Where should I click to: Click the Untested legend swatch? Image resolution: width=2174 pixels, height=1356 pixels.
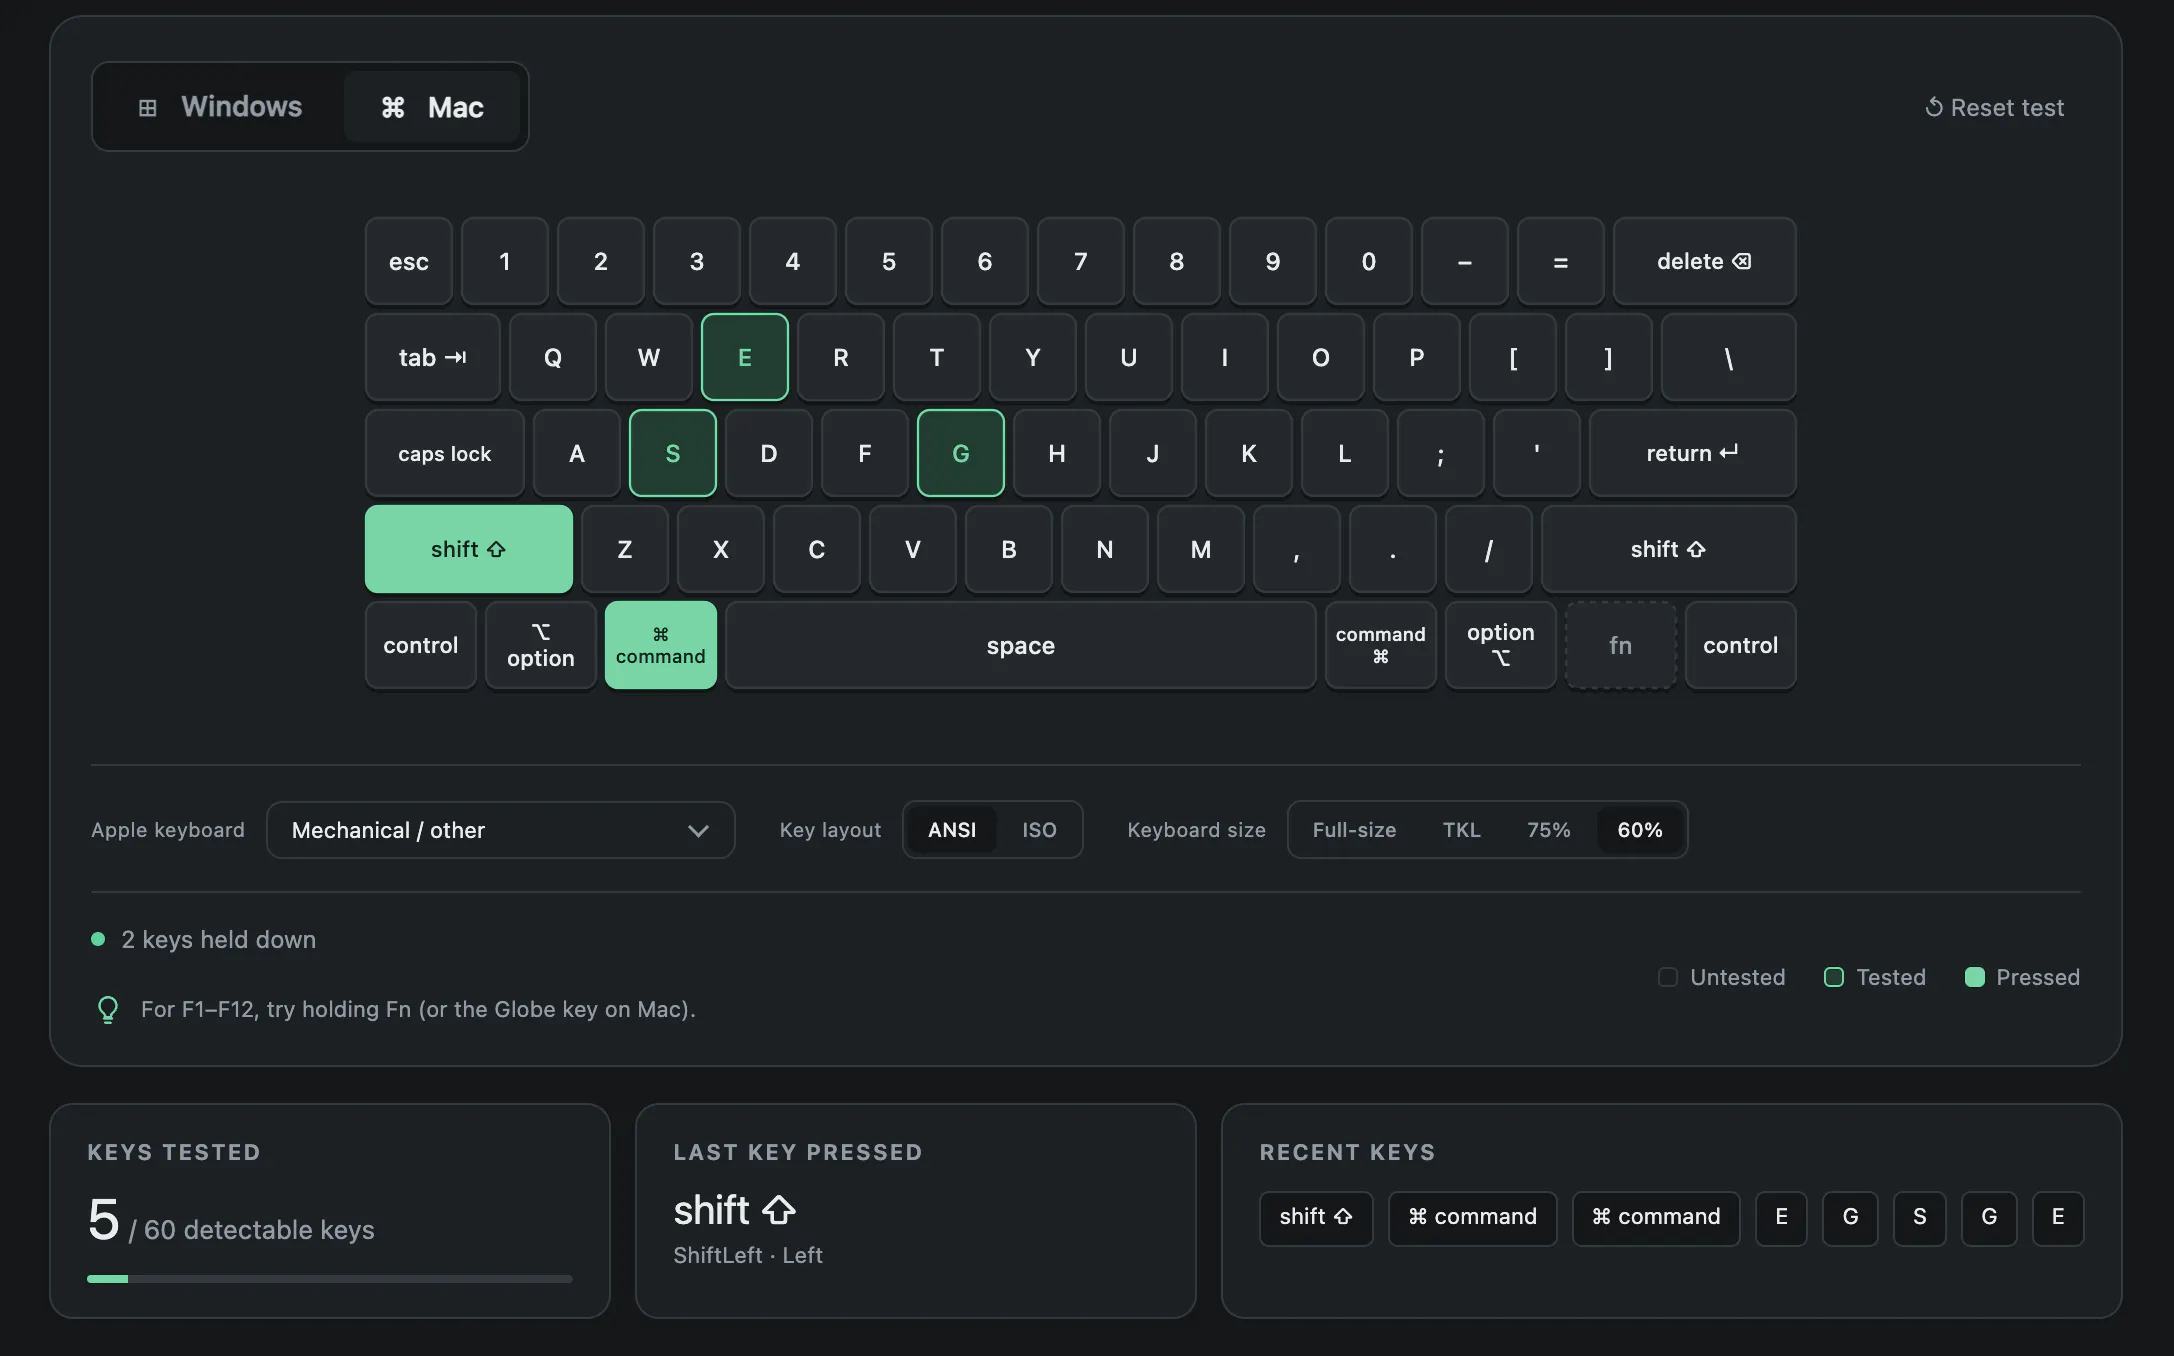1668,977
